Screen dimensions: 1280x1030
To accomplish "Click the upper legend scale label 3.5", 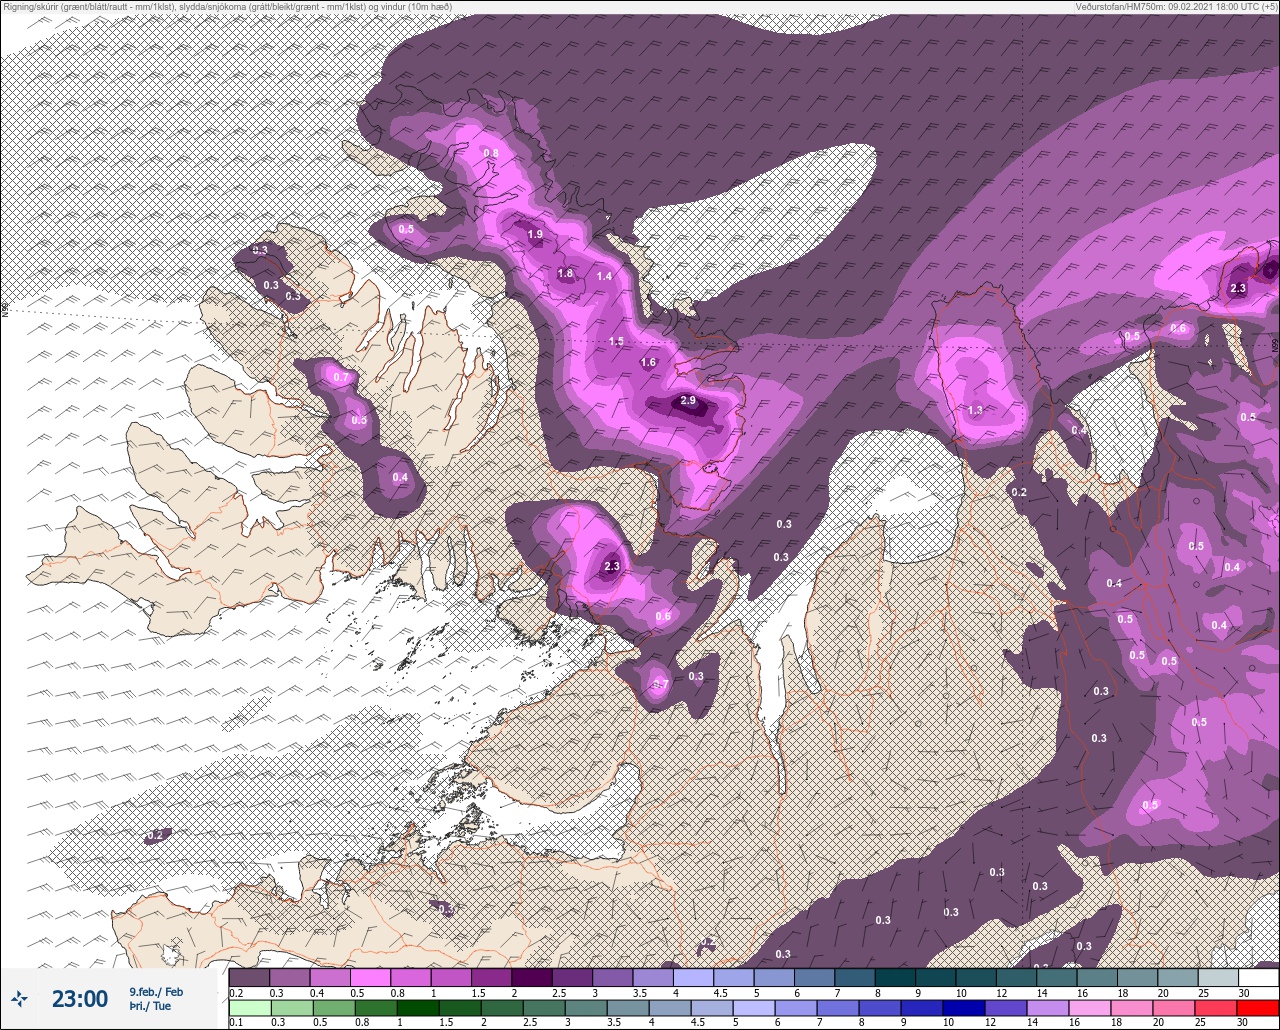I will (639, 993).
